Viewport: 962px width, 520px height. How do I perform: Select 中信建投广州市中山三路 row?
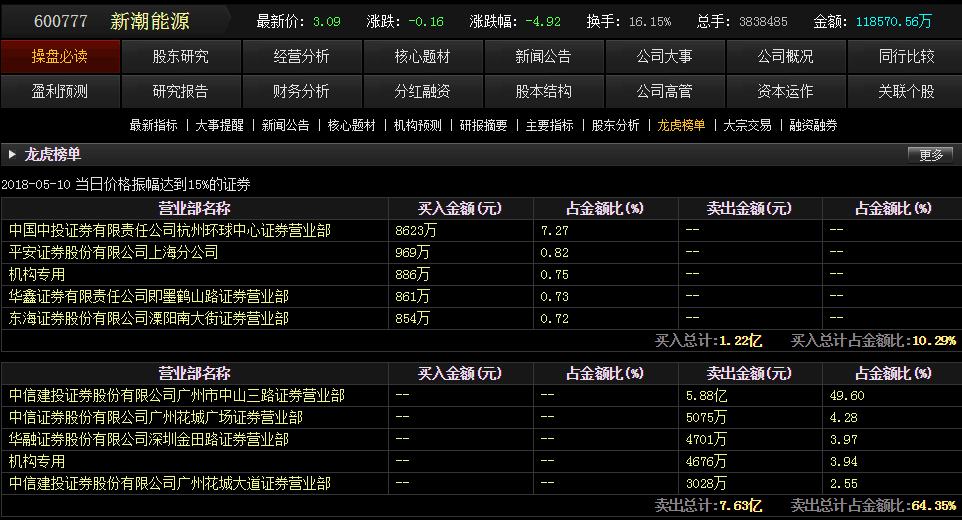click(x=482, y=396)
